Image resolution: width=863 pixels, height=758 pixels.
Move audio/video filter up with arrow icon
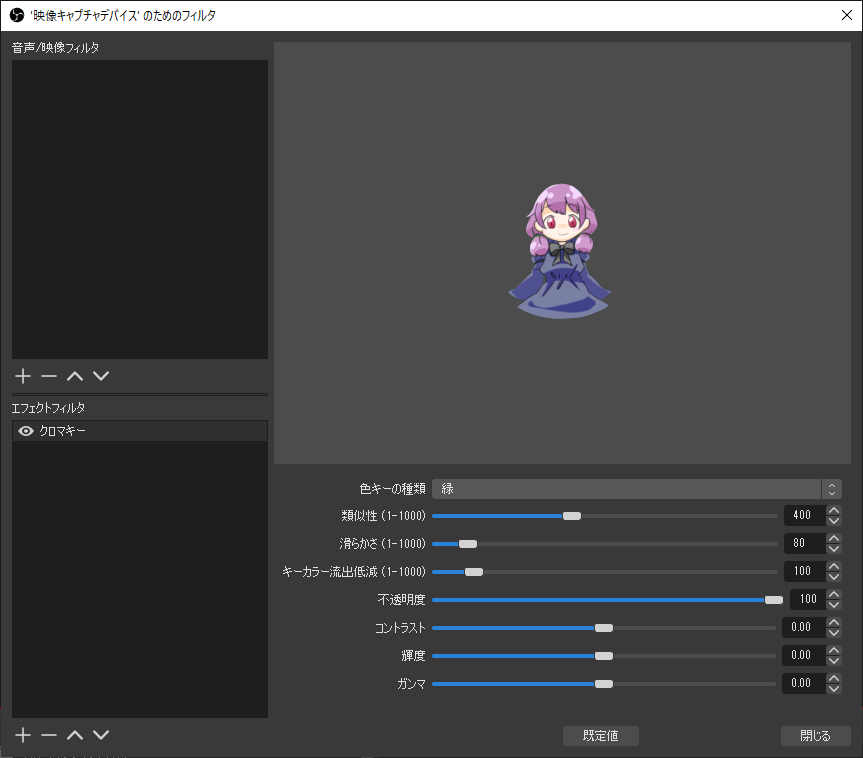pos(75,376)
